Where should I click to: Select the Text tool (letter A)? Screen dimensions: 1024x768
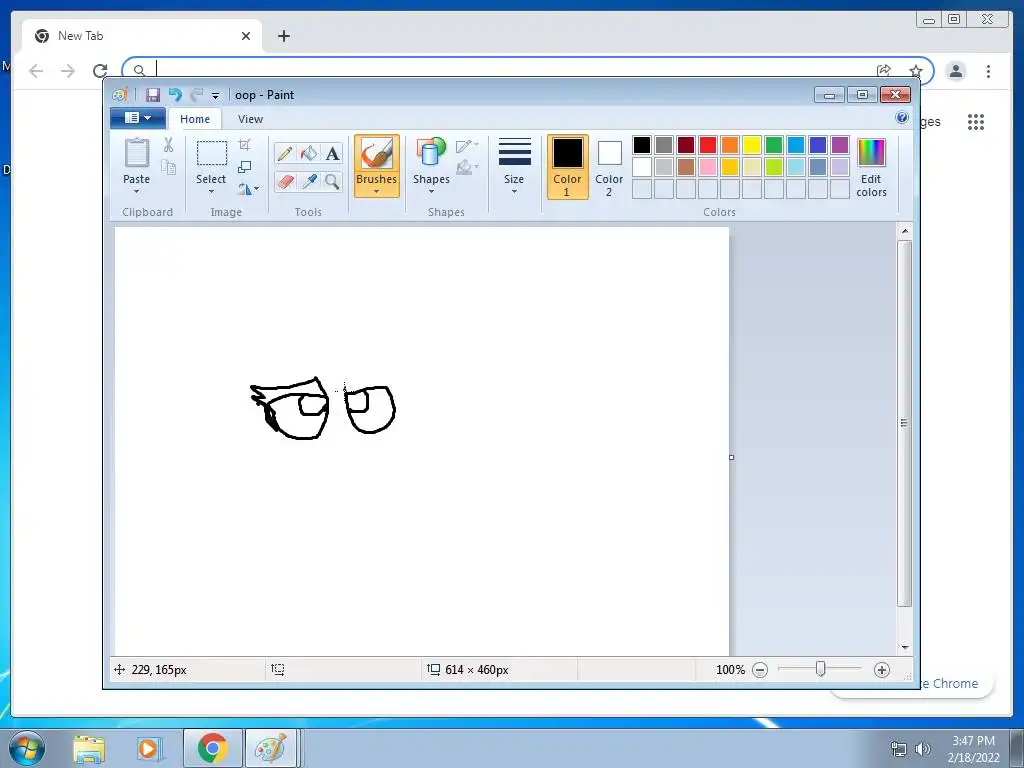point(332,153)
